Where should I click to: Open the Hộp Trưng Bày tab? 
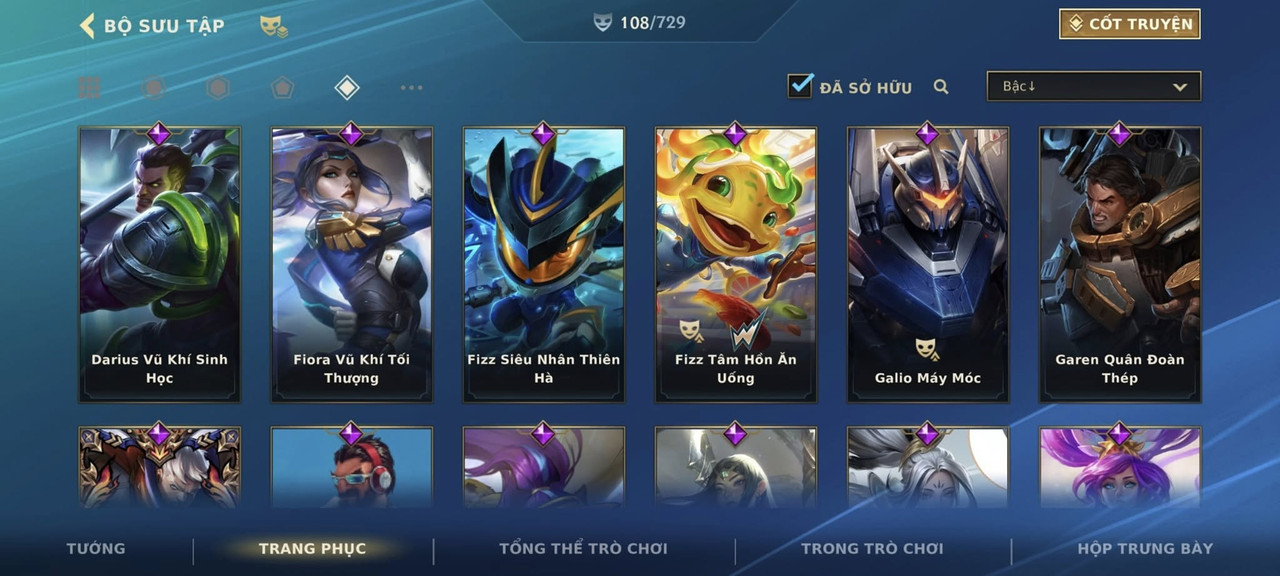click(x=1145, y=548)
